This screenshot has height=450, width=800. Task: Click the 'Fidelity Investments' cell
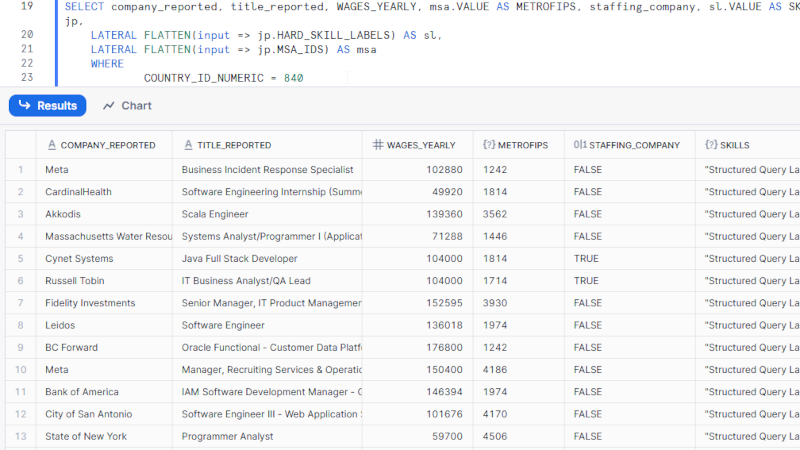(x=104, y=303)
